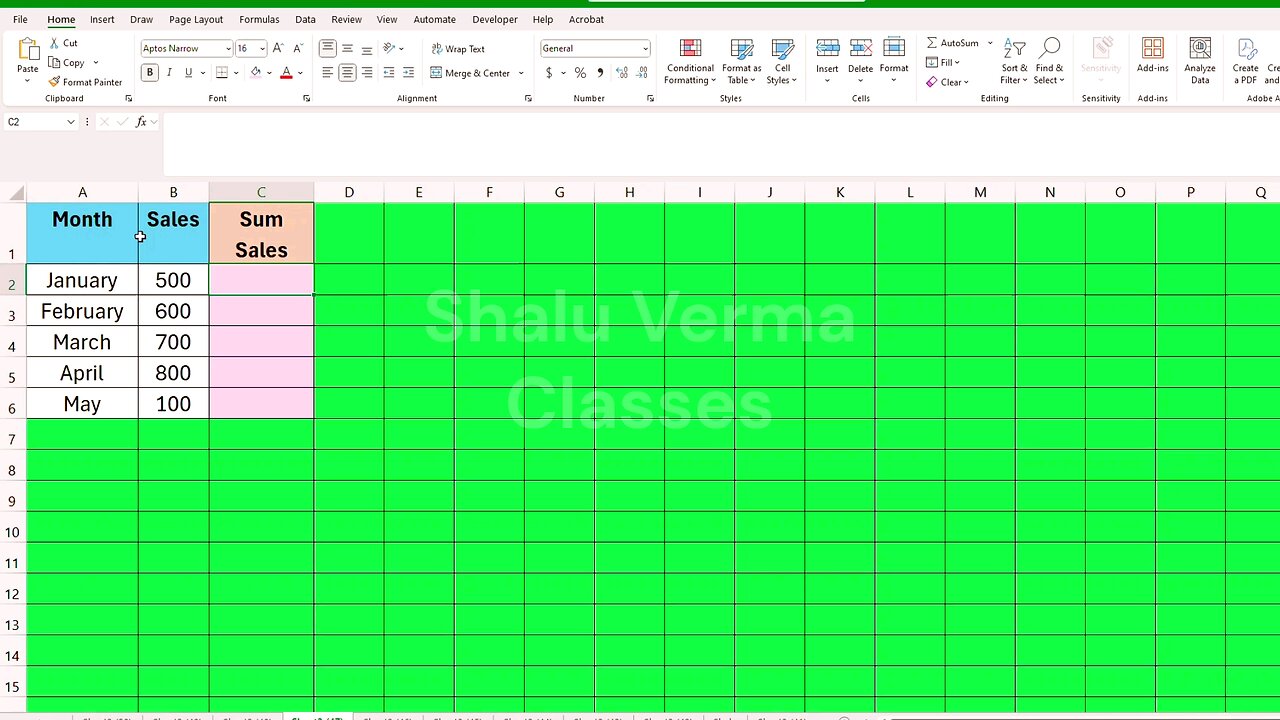Toggle italic formatting

click(169, 72)
